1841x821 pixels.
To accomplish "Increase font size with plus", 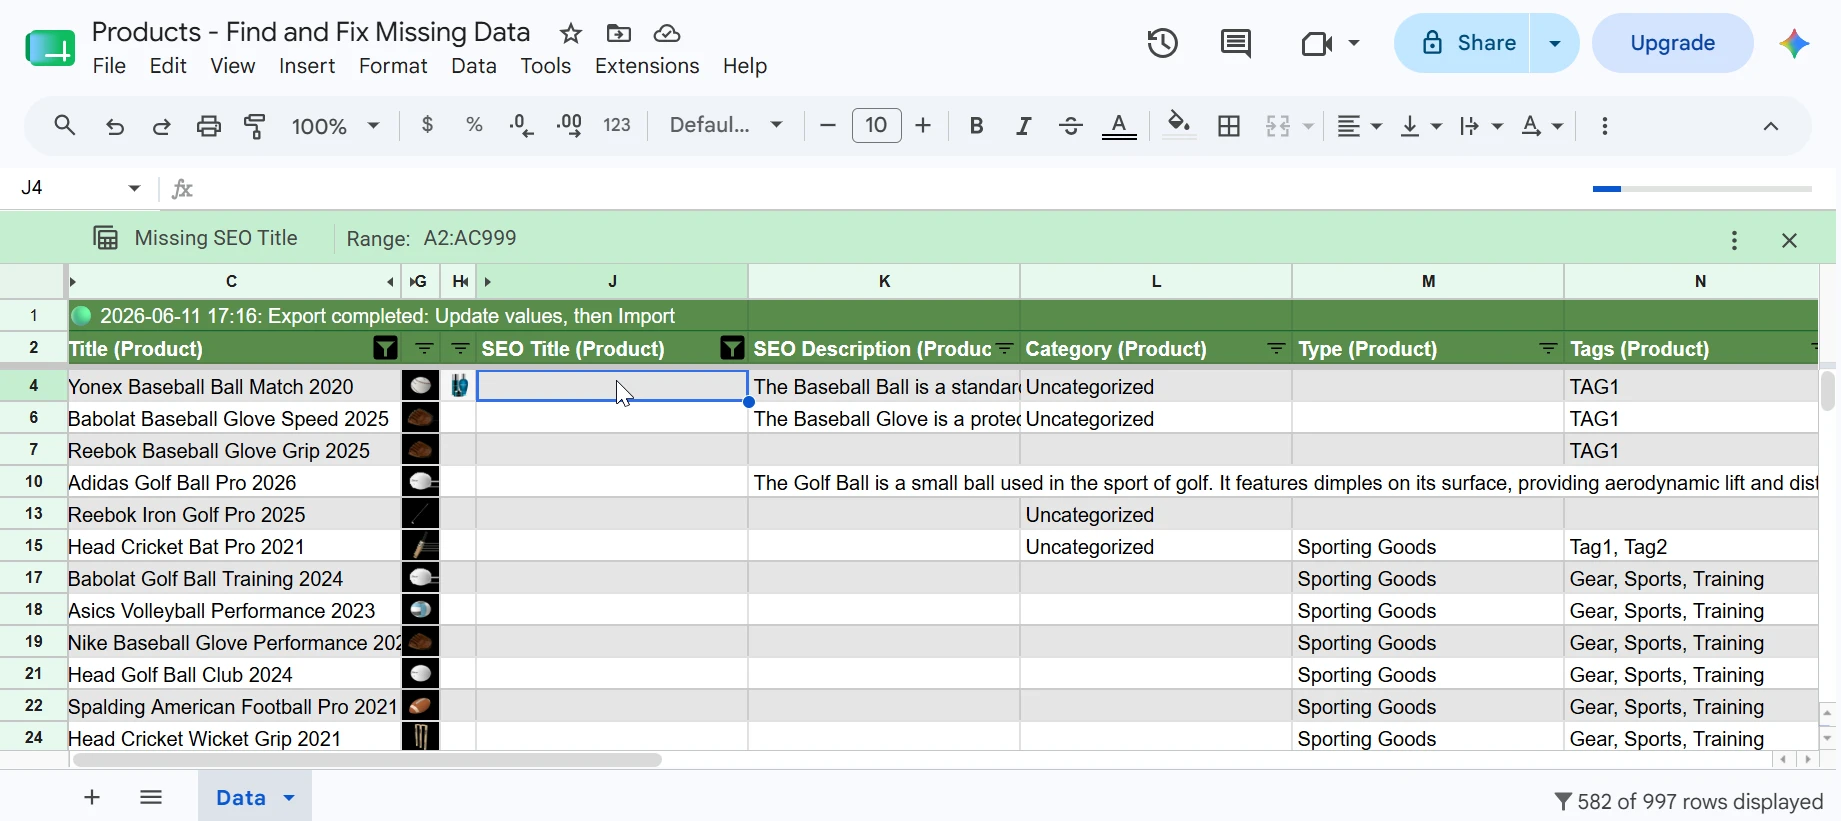I will pos(924,125).
